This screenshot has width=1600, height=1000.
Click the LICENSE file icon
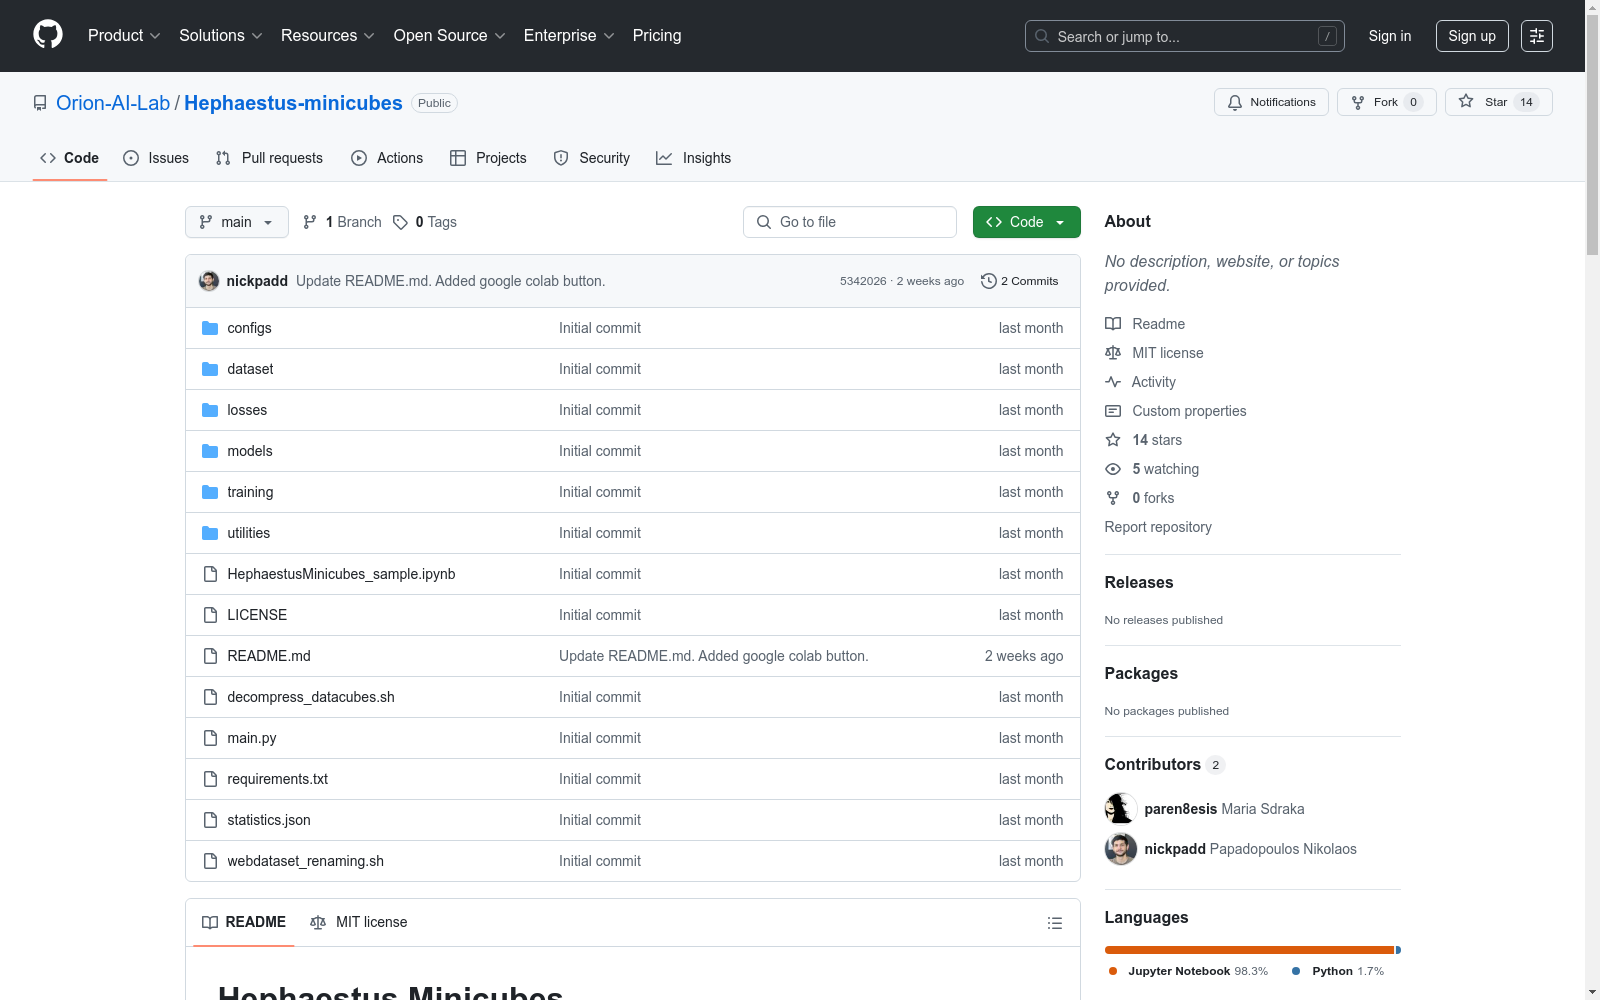(210, 615)
